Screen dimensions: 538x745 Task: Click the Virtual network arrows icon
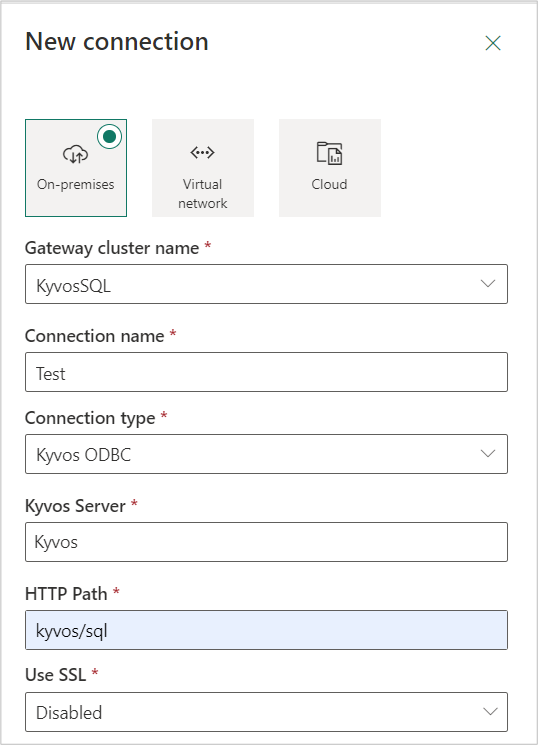(x=202, y=153)
